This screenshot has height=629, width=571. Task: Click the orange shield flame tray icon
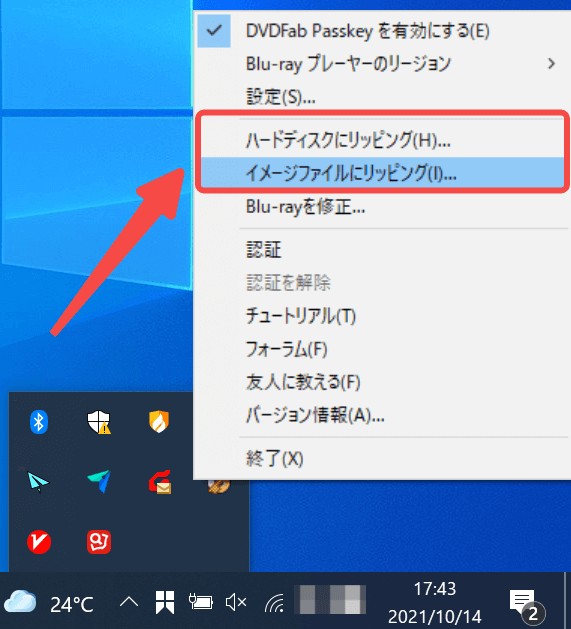tap(159, 422)
